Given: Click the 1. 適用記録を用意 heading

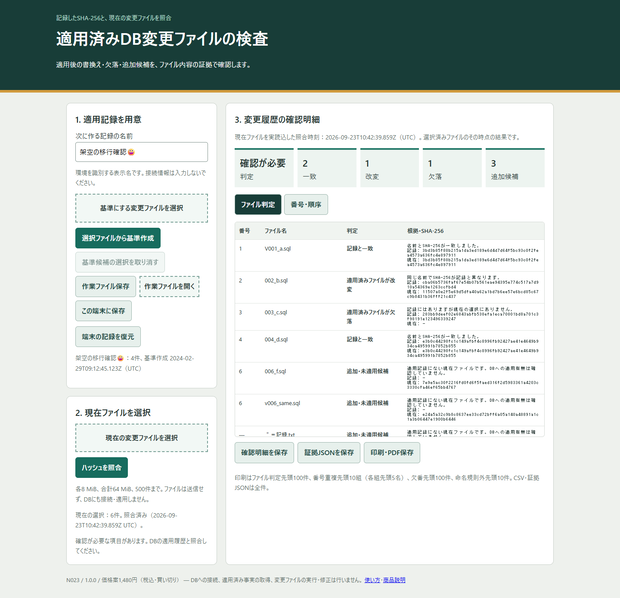Looking at the screenshot, I should pyautogui.click(x=108, y=119).
